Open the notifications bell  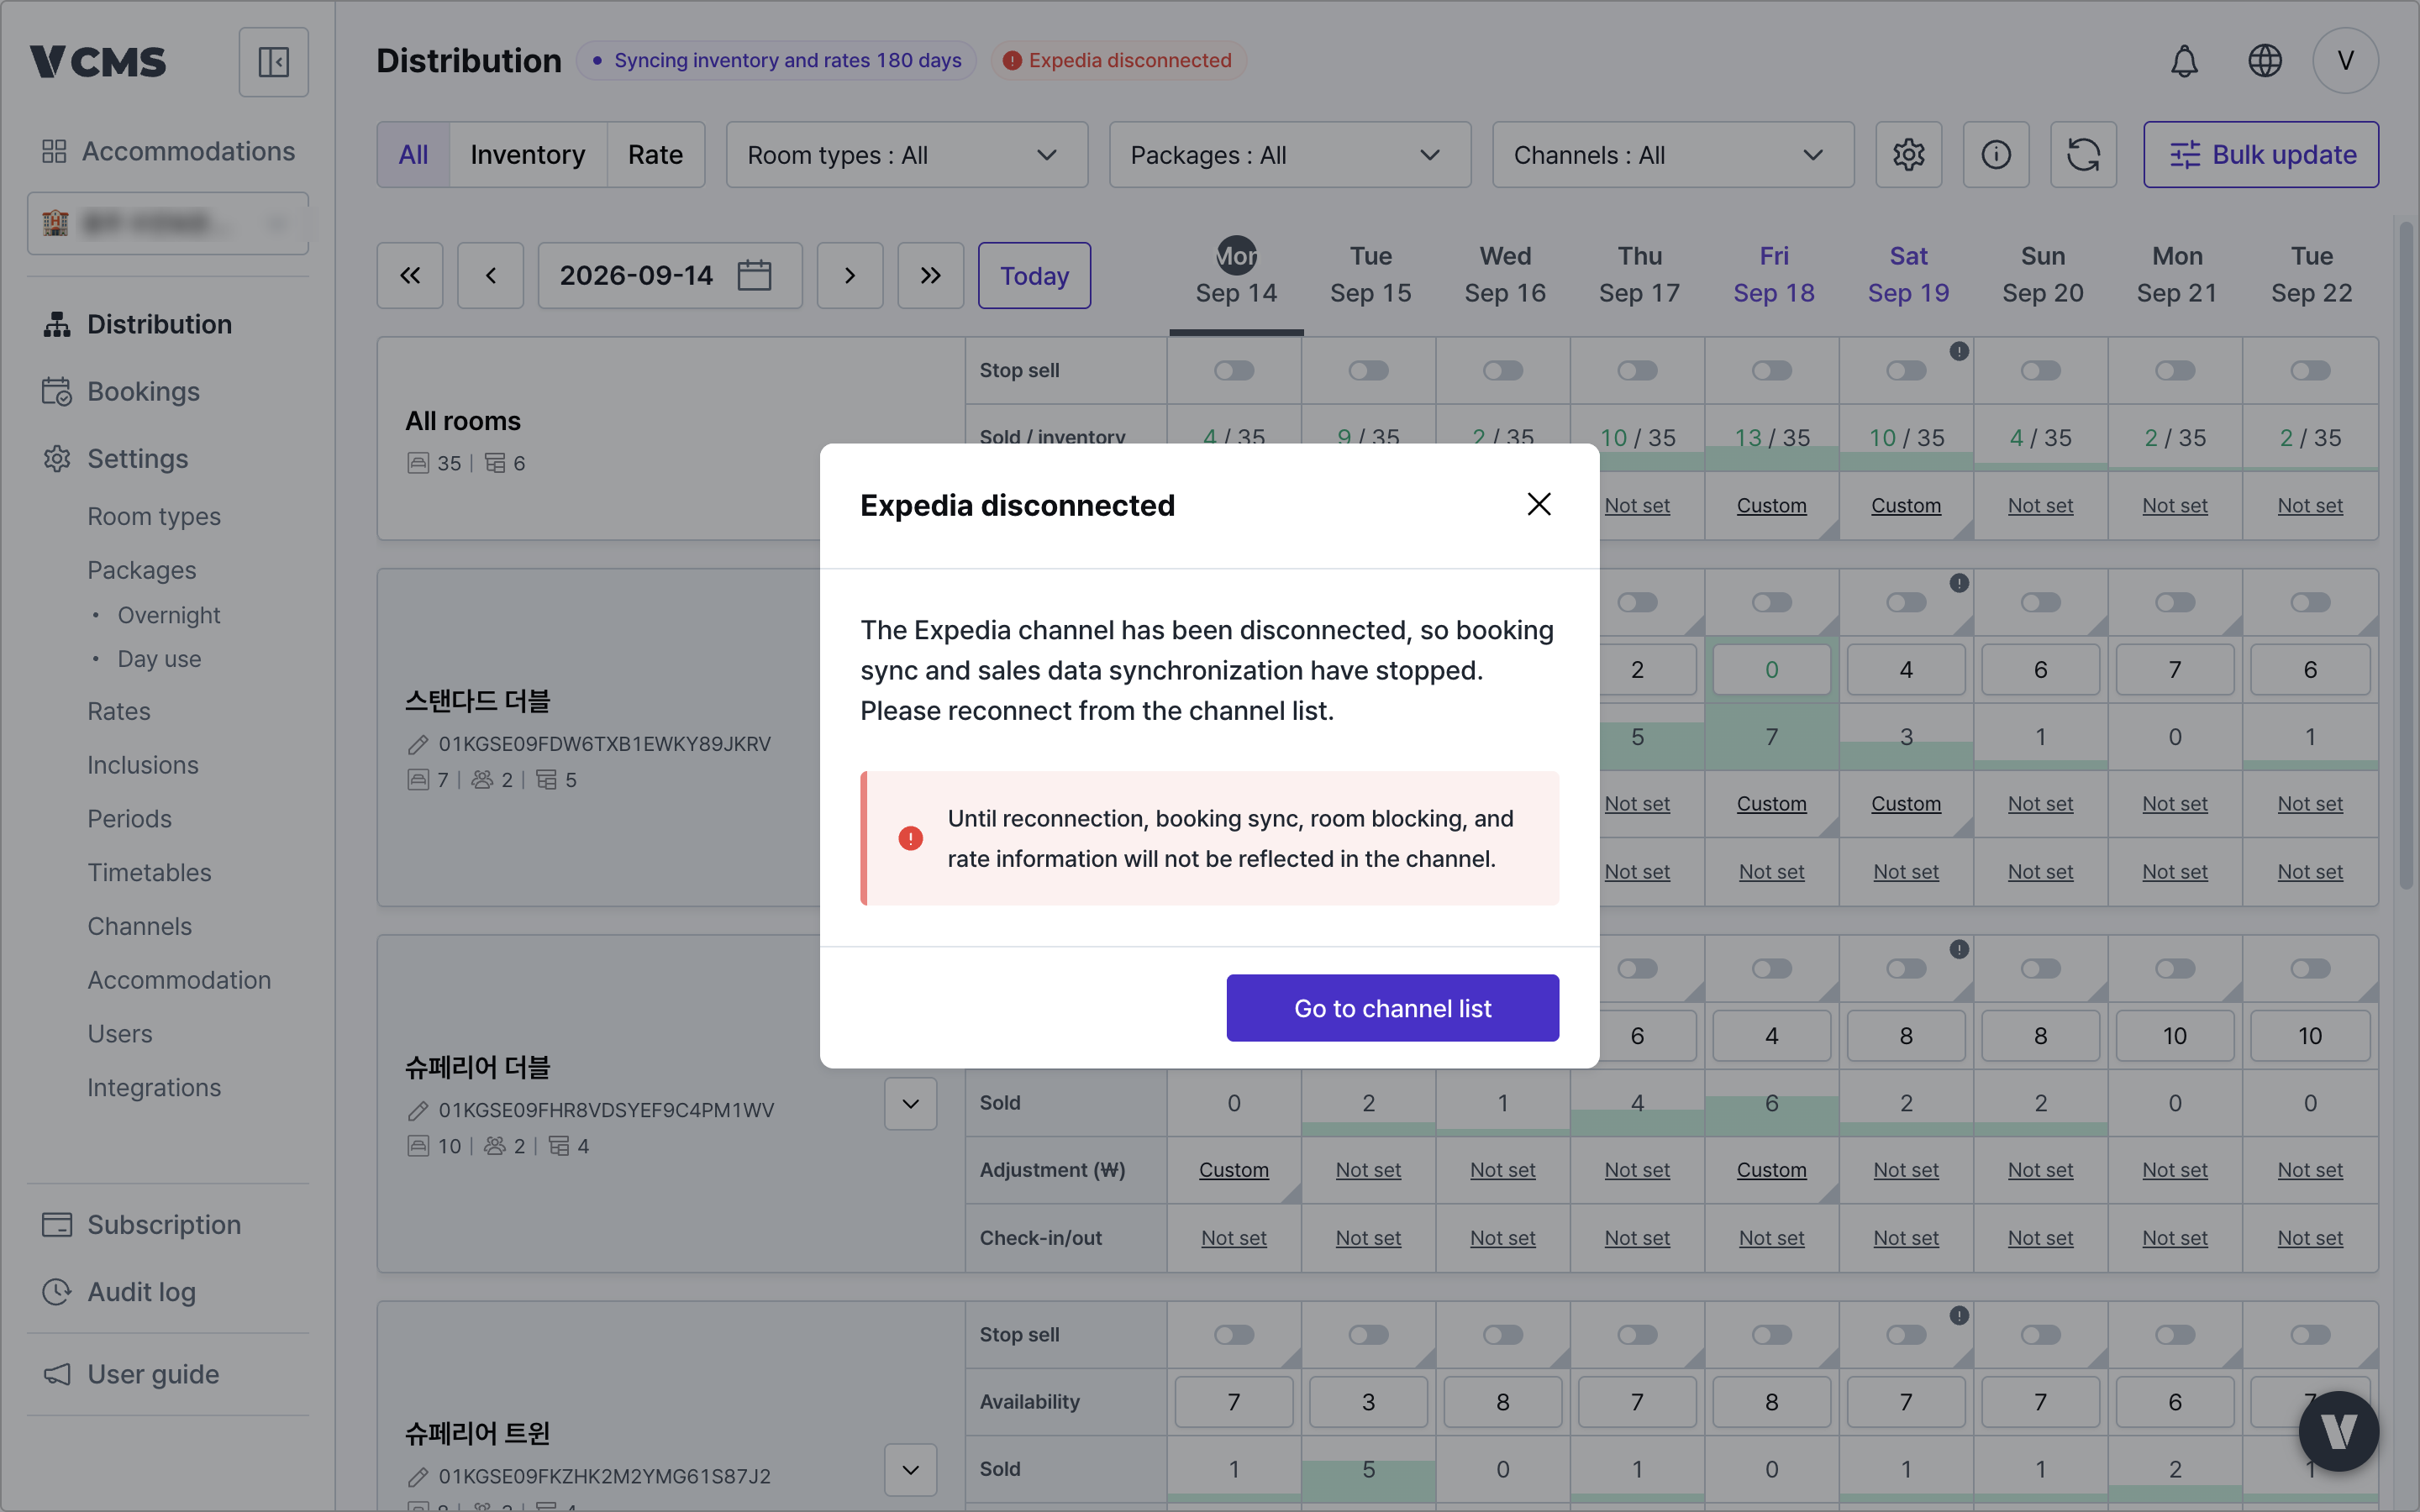pyautogui.click(x=2184, y=61)
